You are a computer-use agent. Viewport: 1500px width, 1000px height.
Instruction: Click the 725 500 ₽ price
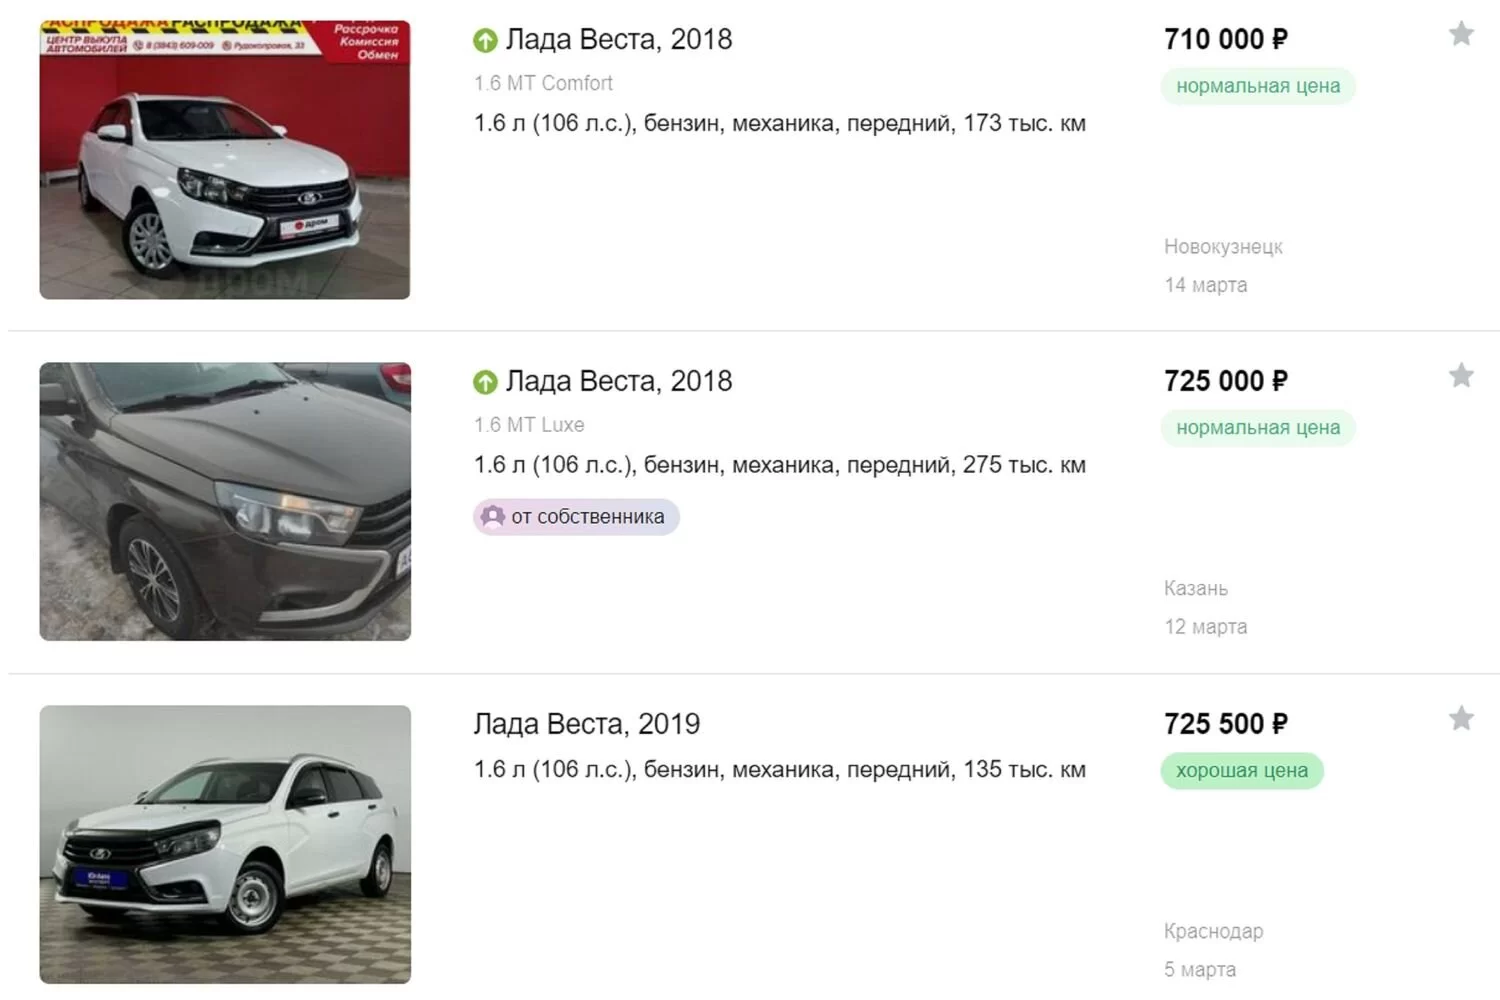point(1225,724)
